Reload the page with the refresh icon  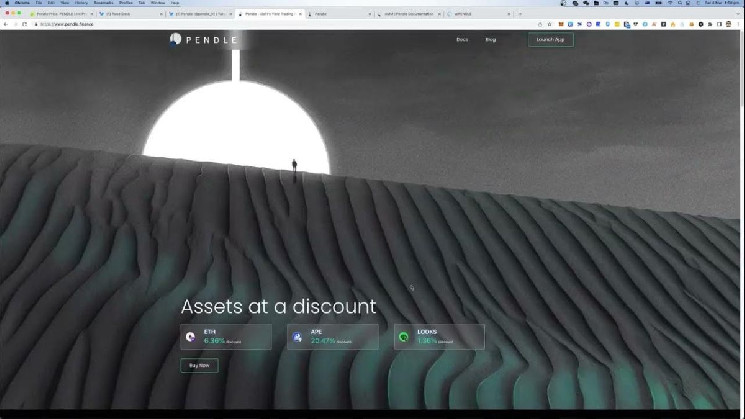[25, 24]
